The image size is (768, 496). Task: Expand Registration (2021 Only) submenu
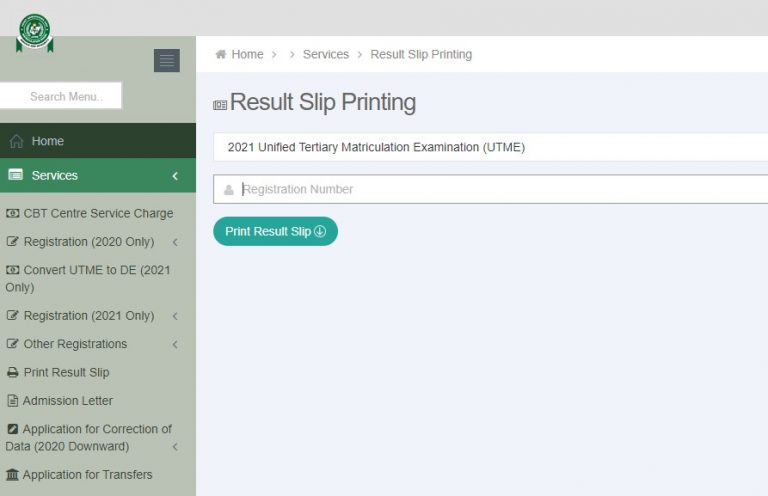click(x=175, y=316)
